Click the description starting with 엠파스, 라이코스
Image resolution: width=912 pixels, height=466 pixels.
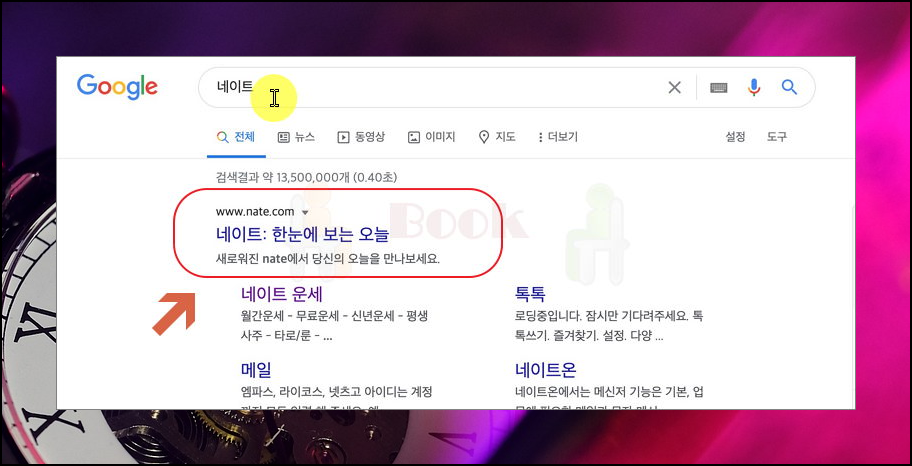click(x=336, y=399)
